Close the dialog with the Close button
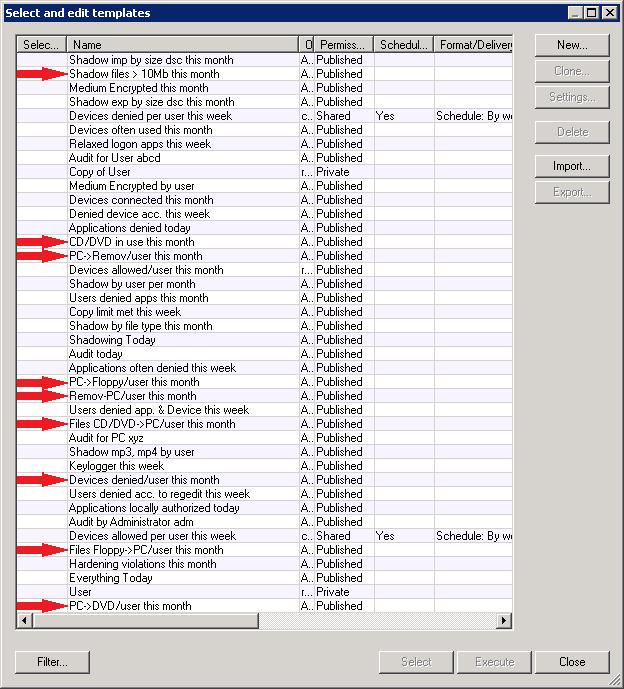The image size is (624, 689). tap(572, 662)
